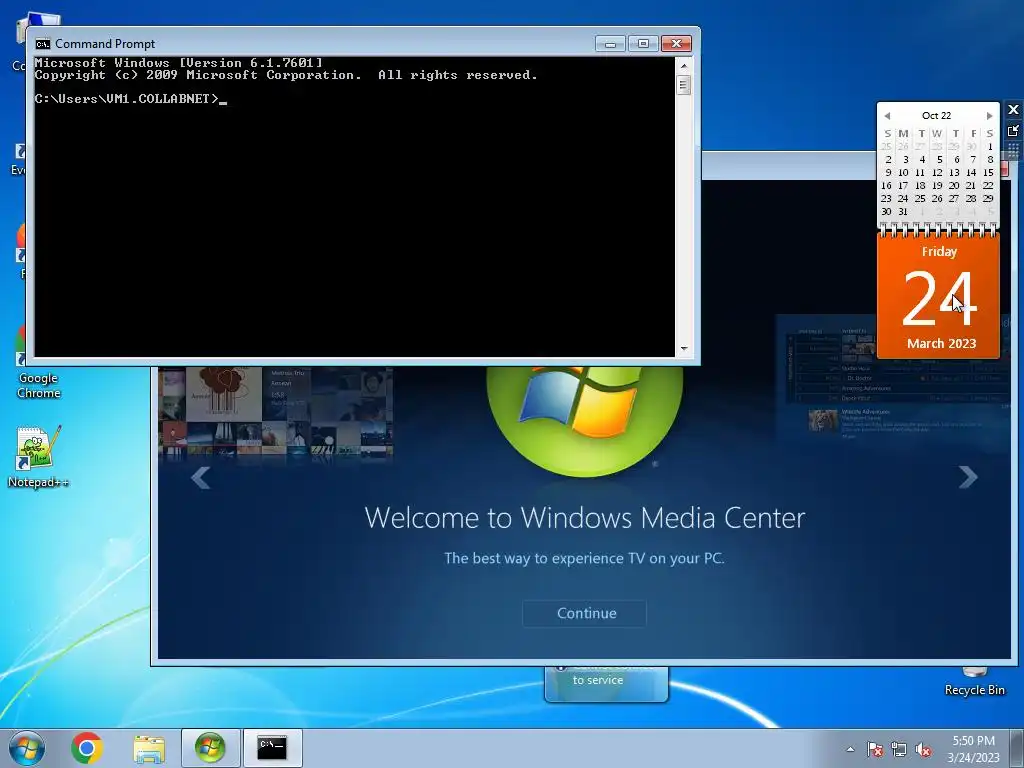Viewport: 1024px width, 768px height.
Task: Click the 'to service' gadget panel
Action: 606,684
